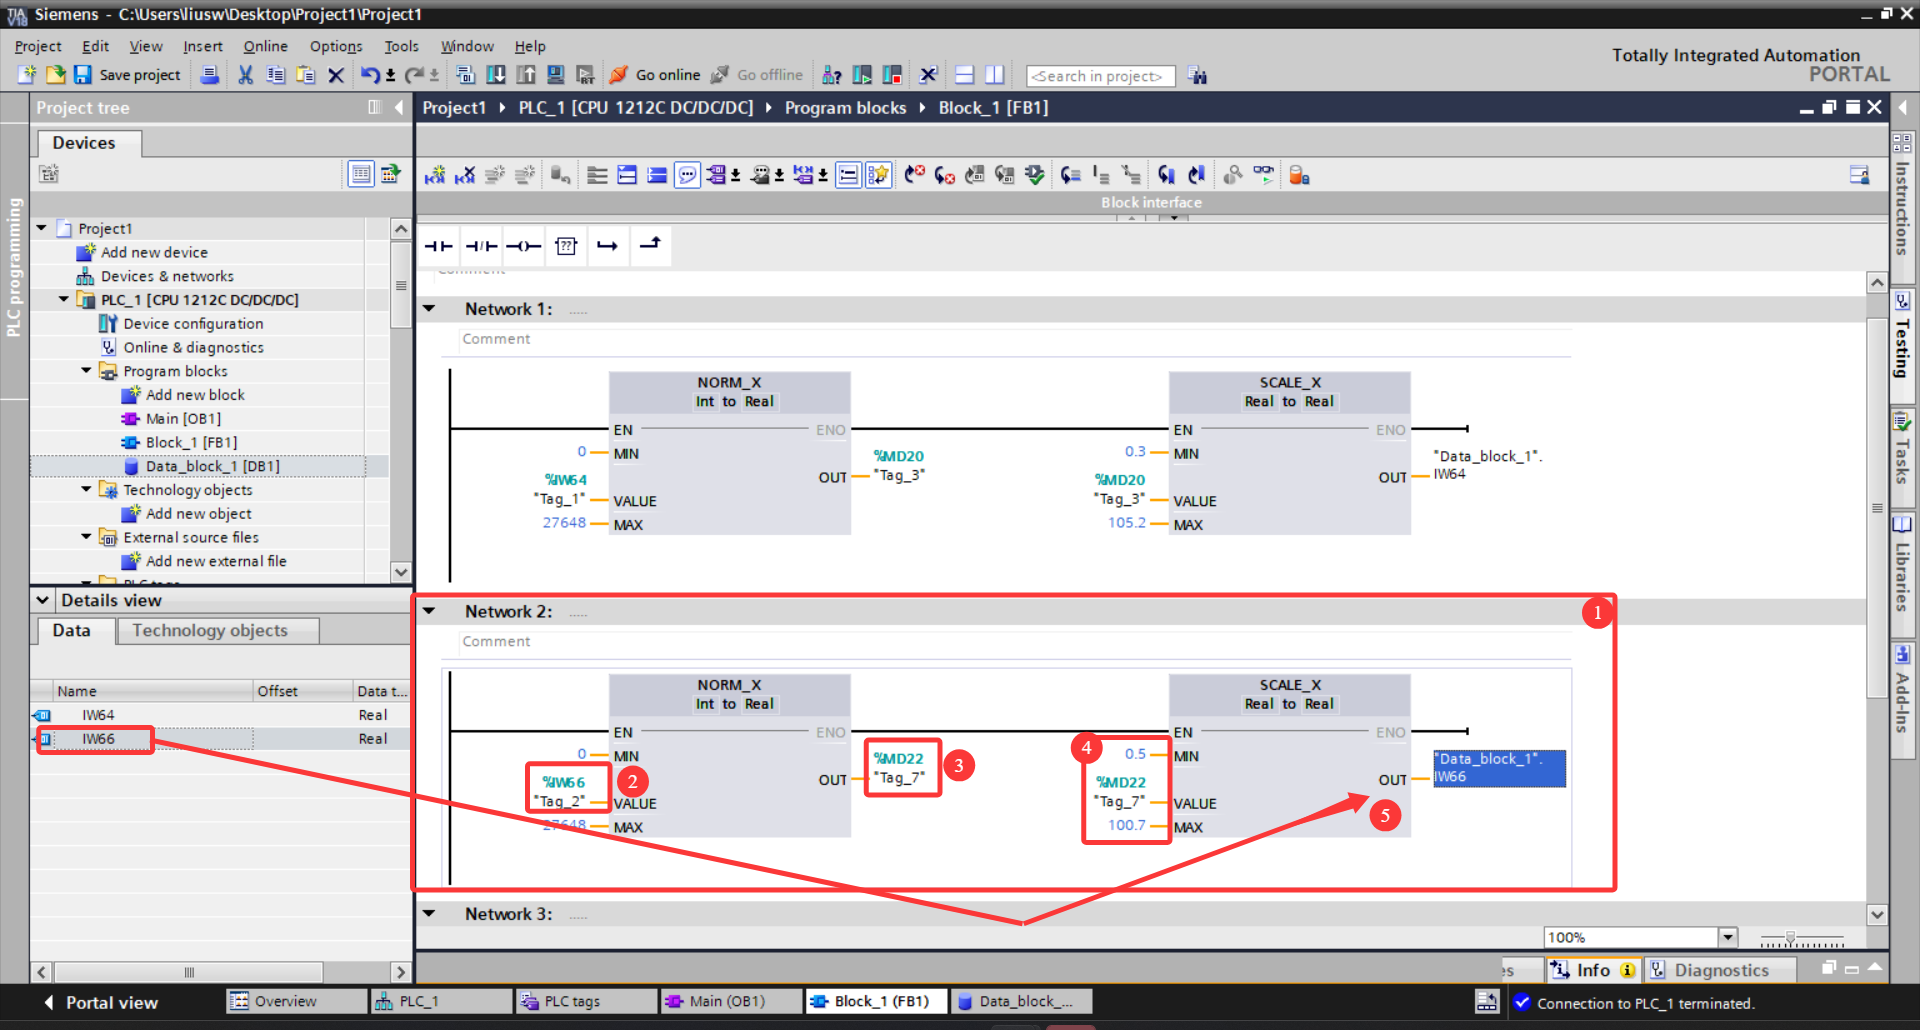The image size is (1920, 1030).
Task: Select IW64 row in Details view
Action: point(220,715)
